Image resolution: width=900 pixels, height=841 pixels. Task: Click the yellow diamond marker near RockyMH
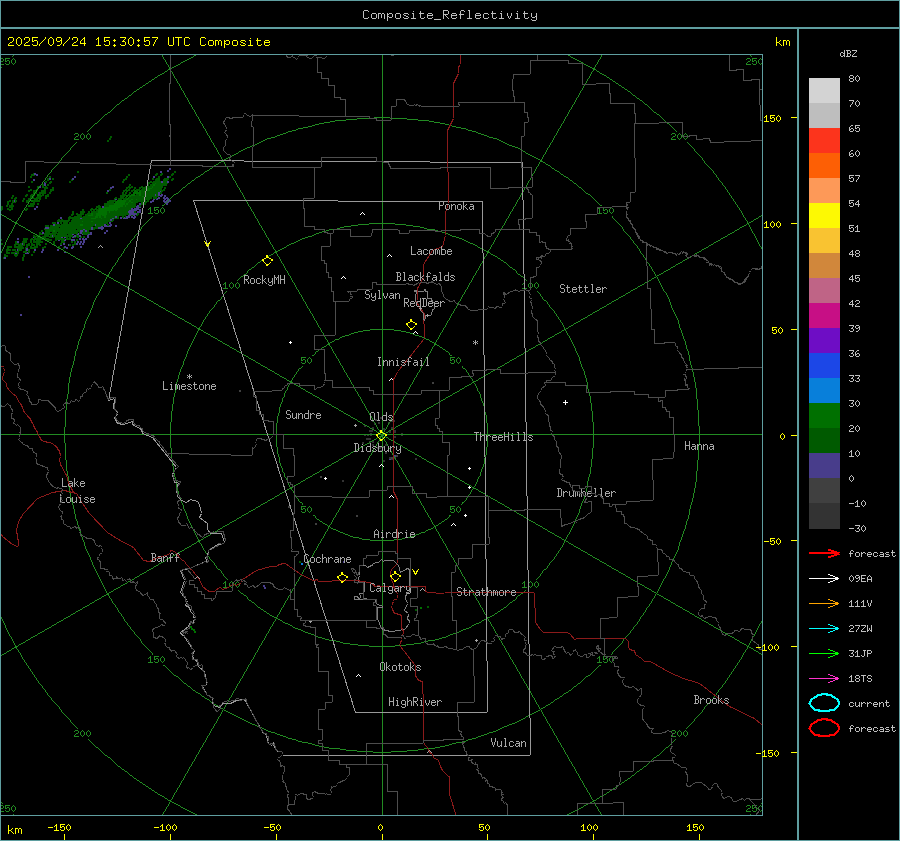[267, 260]
